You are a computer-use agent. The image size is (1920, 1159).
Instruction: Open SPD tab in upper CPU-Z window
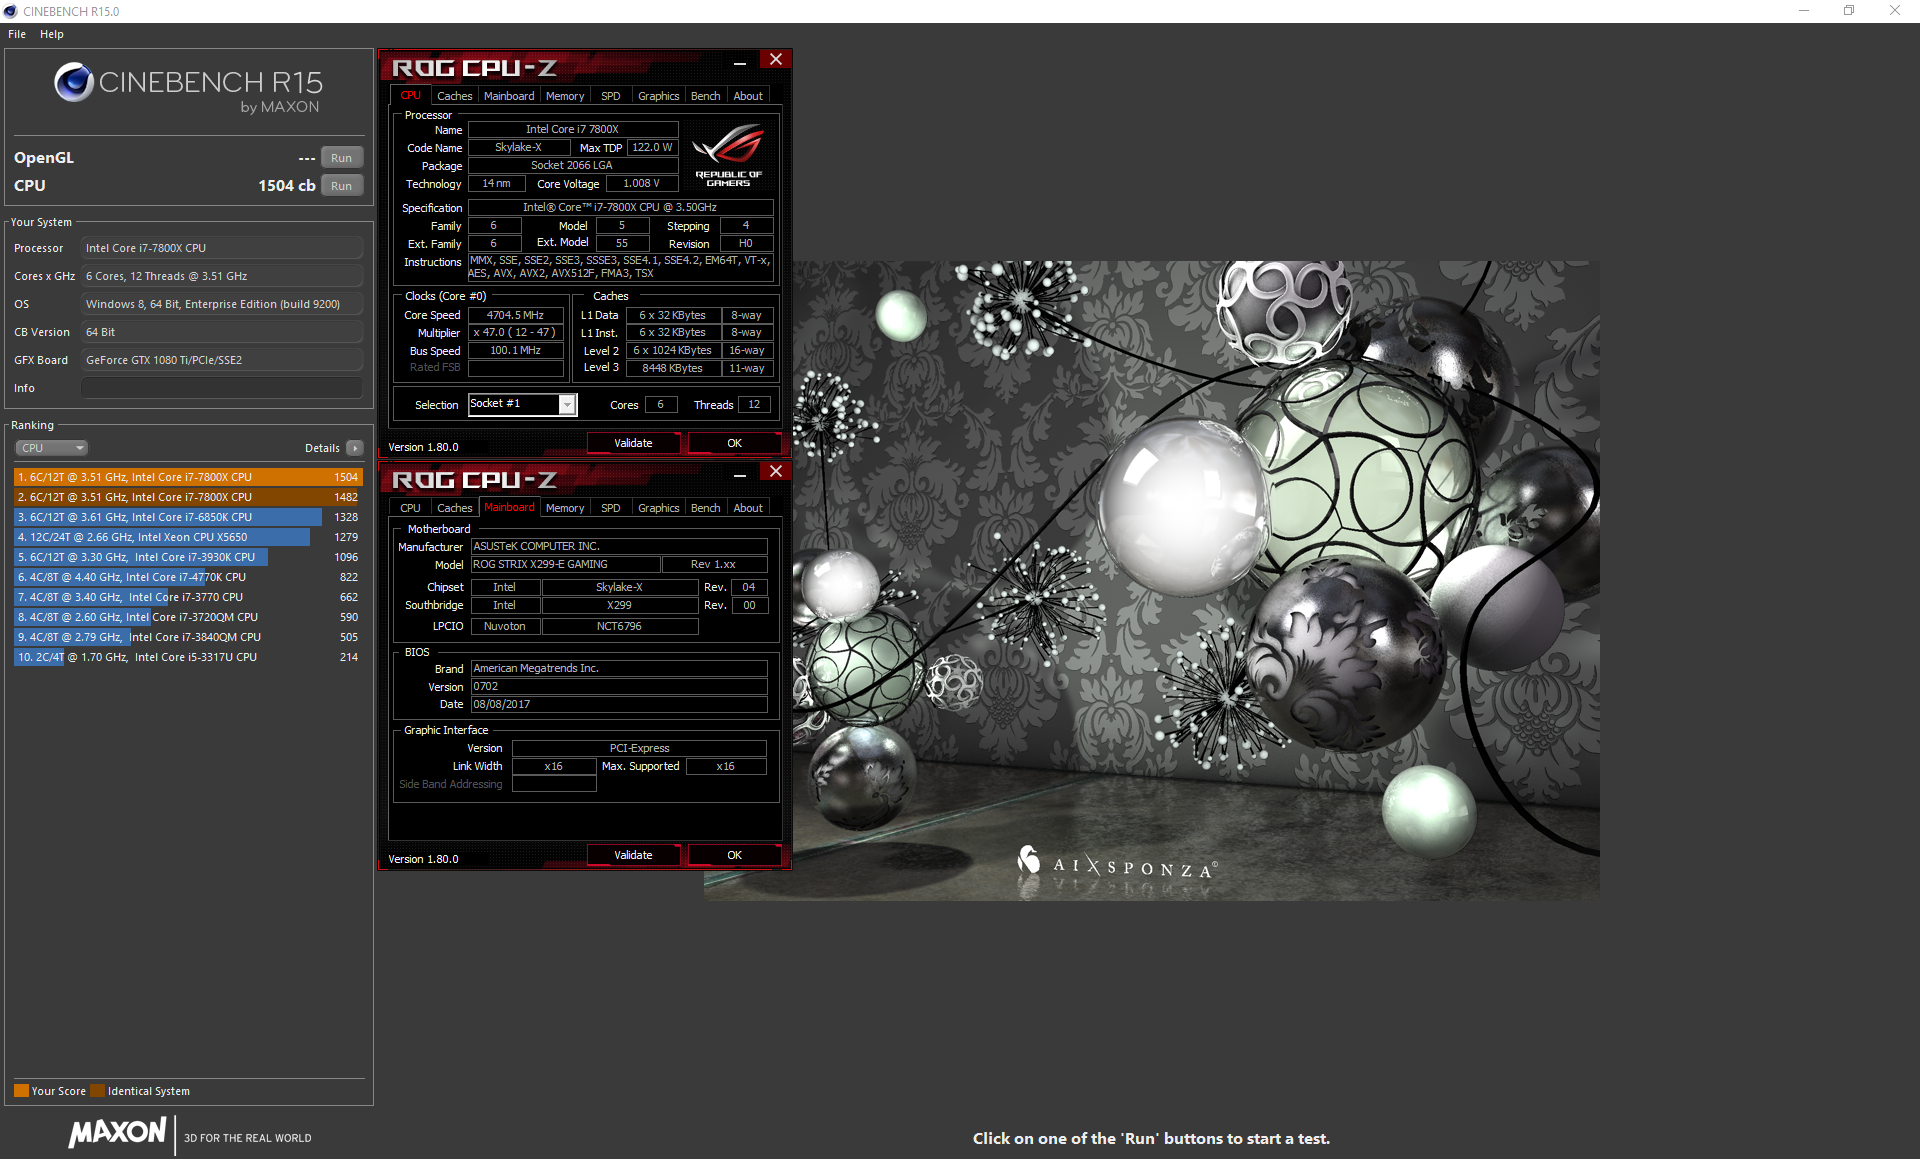[x=610, y=96]
